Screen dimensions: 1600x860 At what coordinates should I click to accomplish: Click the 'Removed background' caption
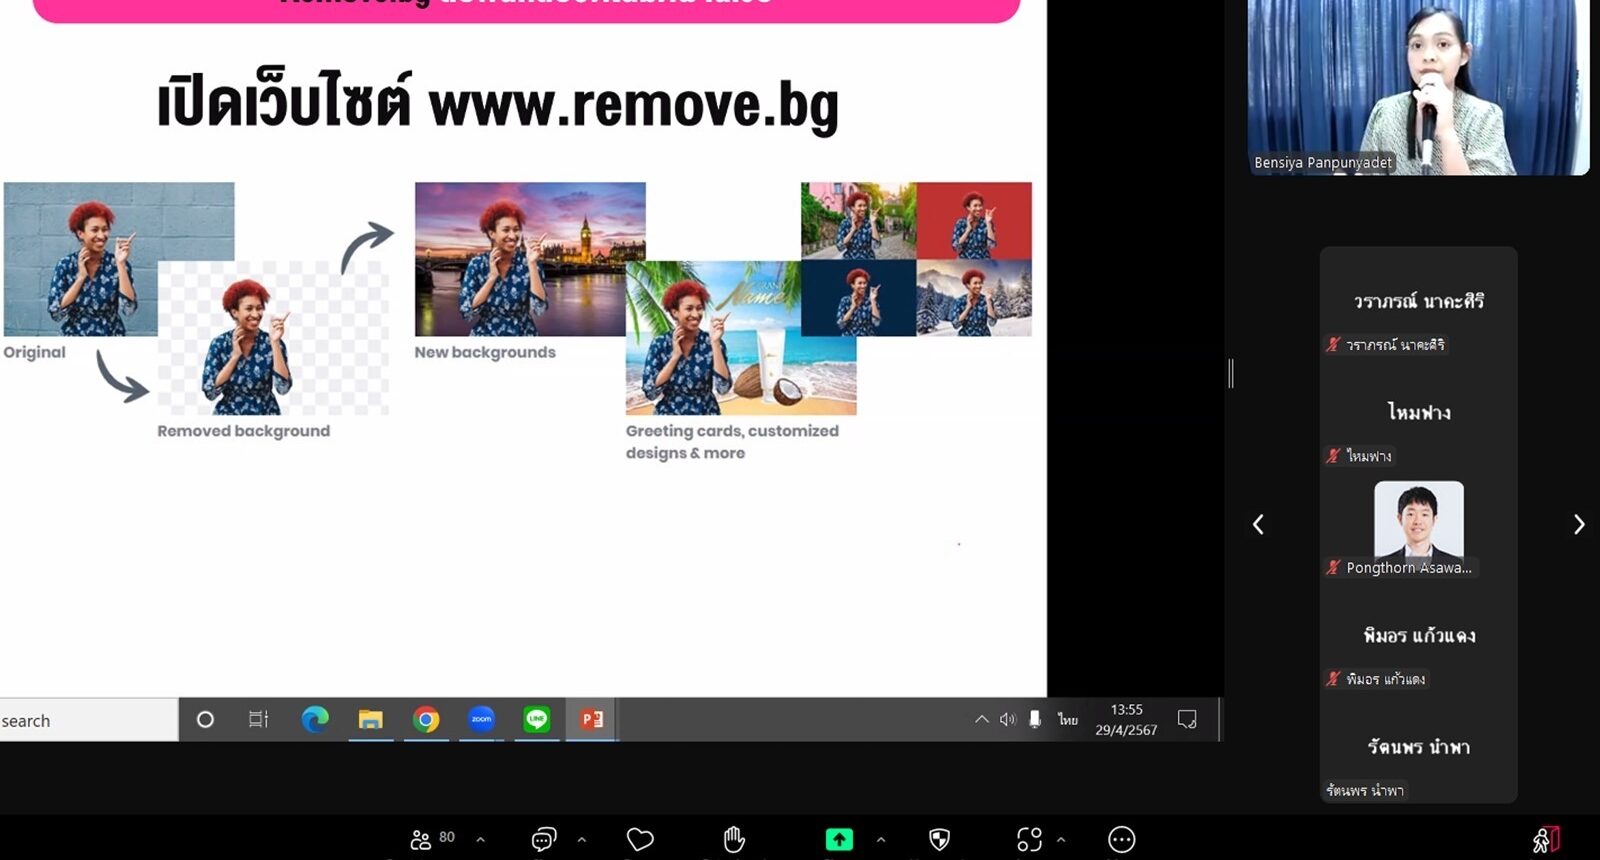(243, 431)
